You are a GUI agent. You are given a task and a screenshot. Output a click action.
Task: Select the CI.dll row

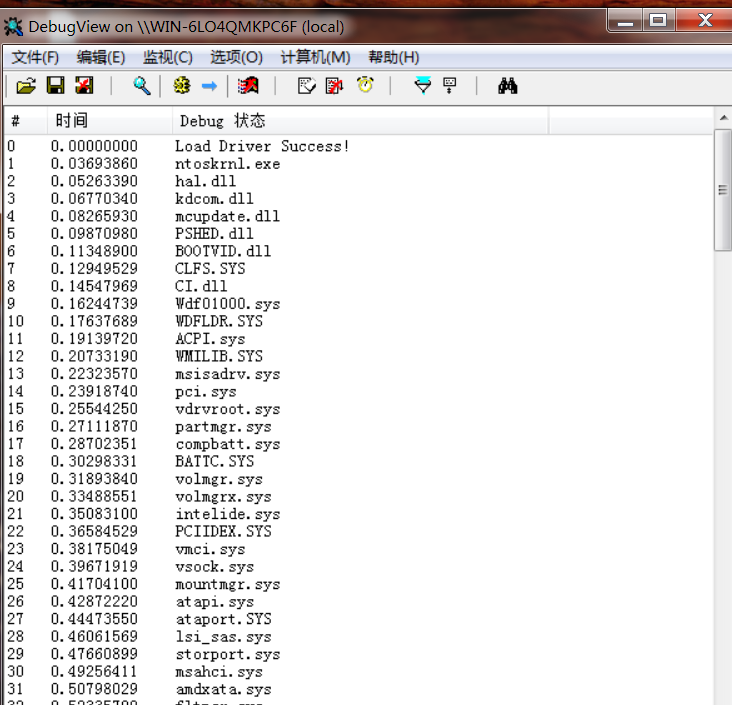[359, 286]
